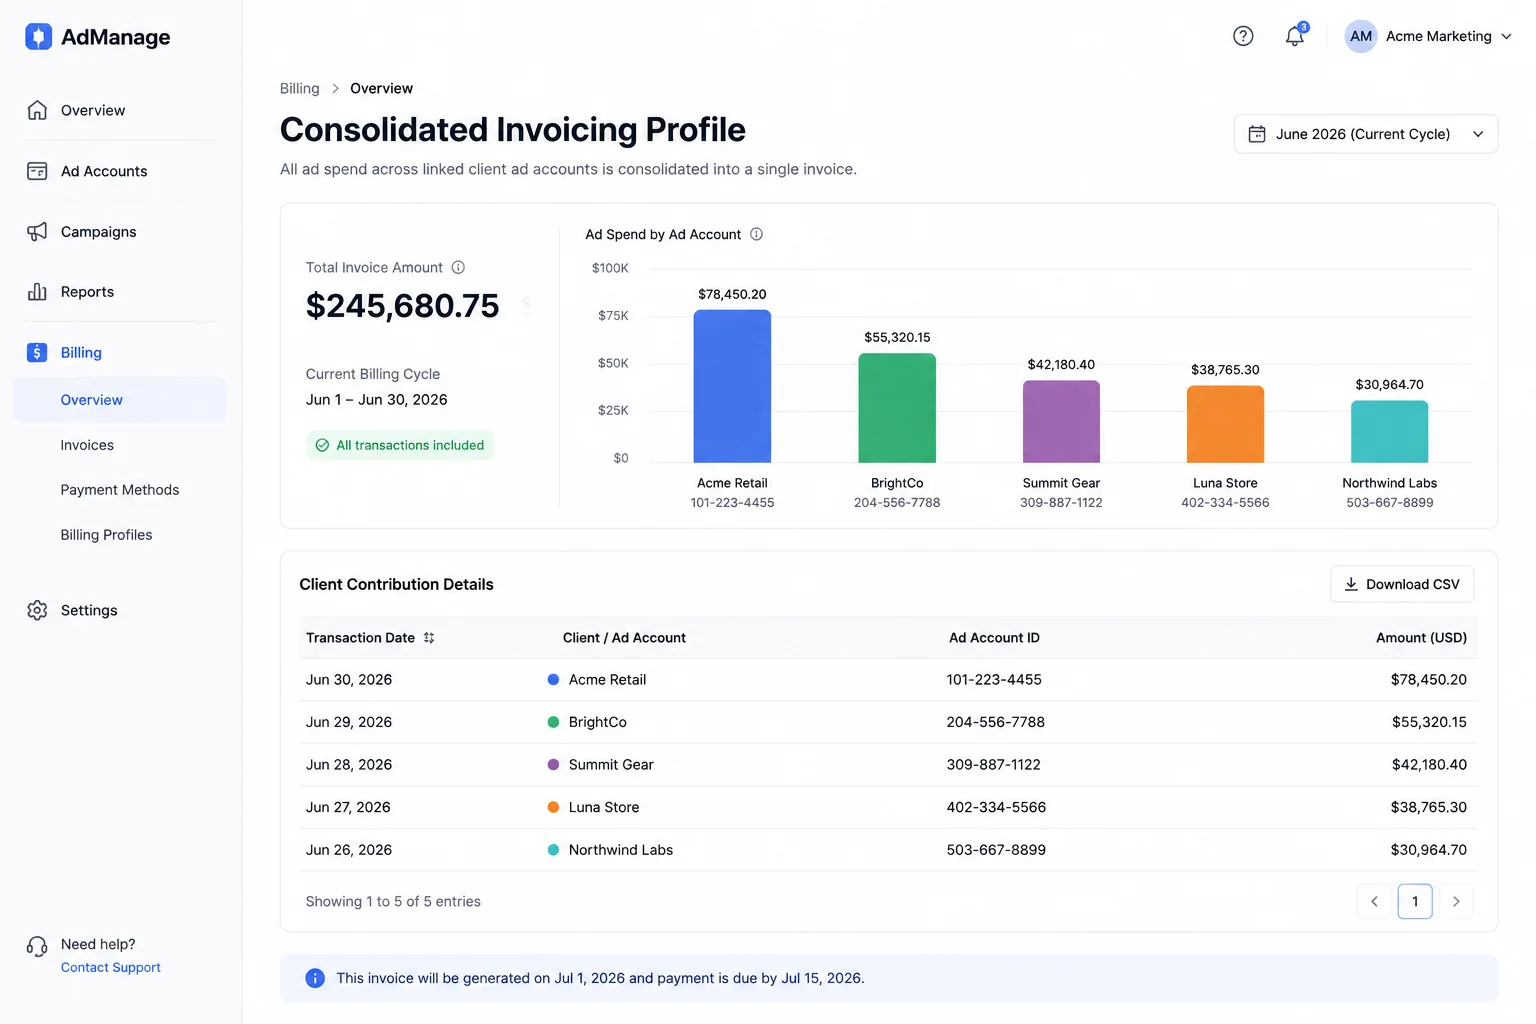
Task: Sort by Transaction Date sort icon
Action: (x=429, y=638)
